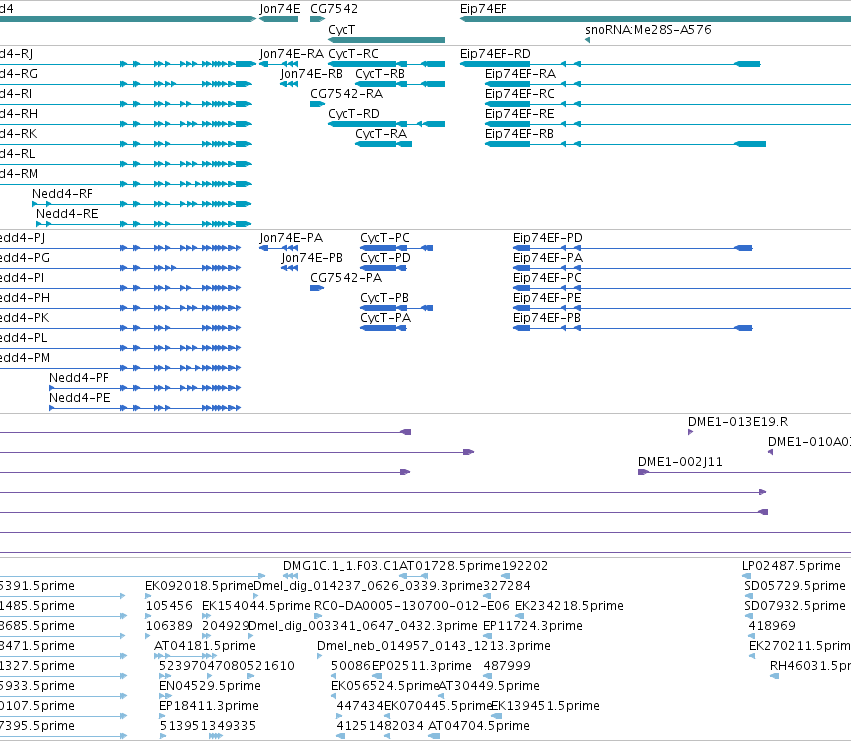Select transcript Eip74EF-RA
851x741 pixels.
520,74
